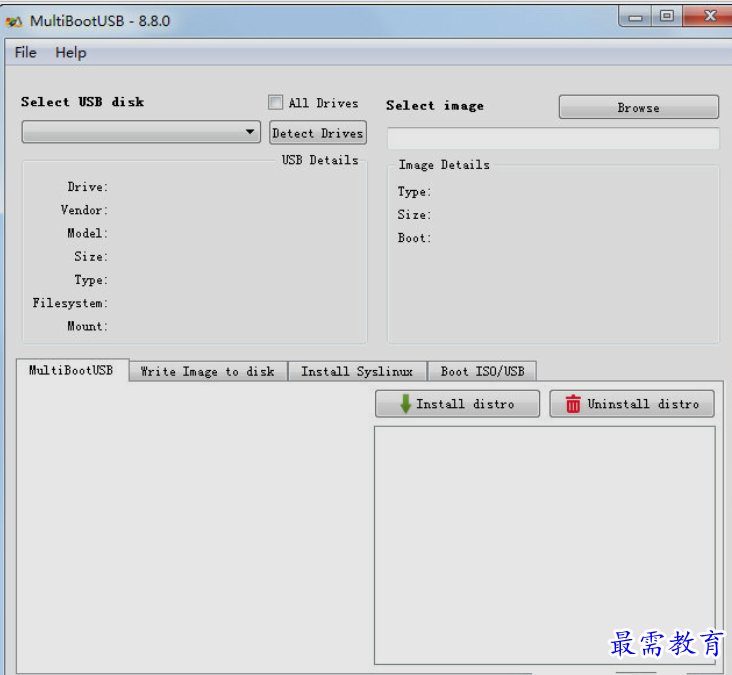The image size is (732, 675).
Task: Click inside the image path field
Action: tap(553, 139)
